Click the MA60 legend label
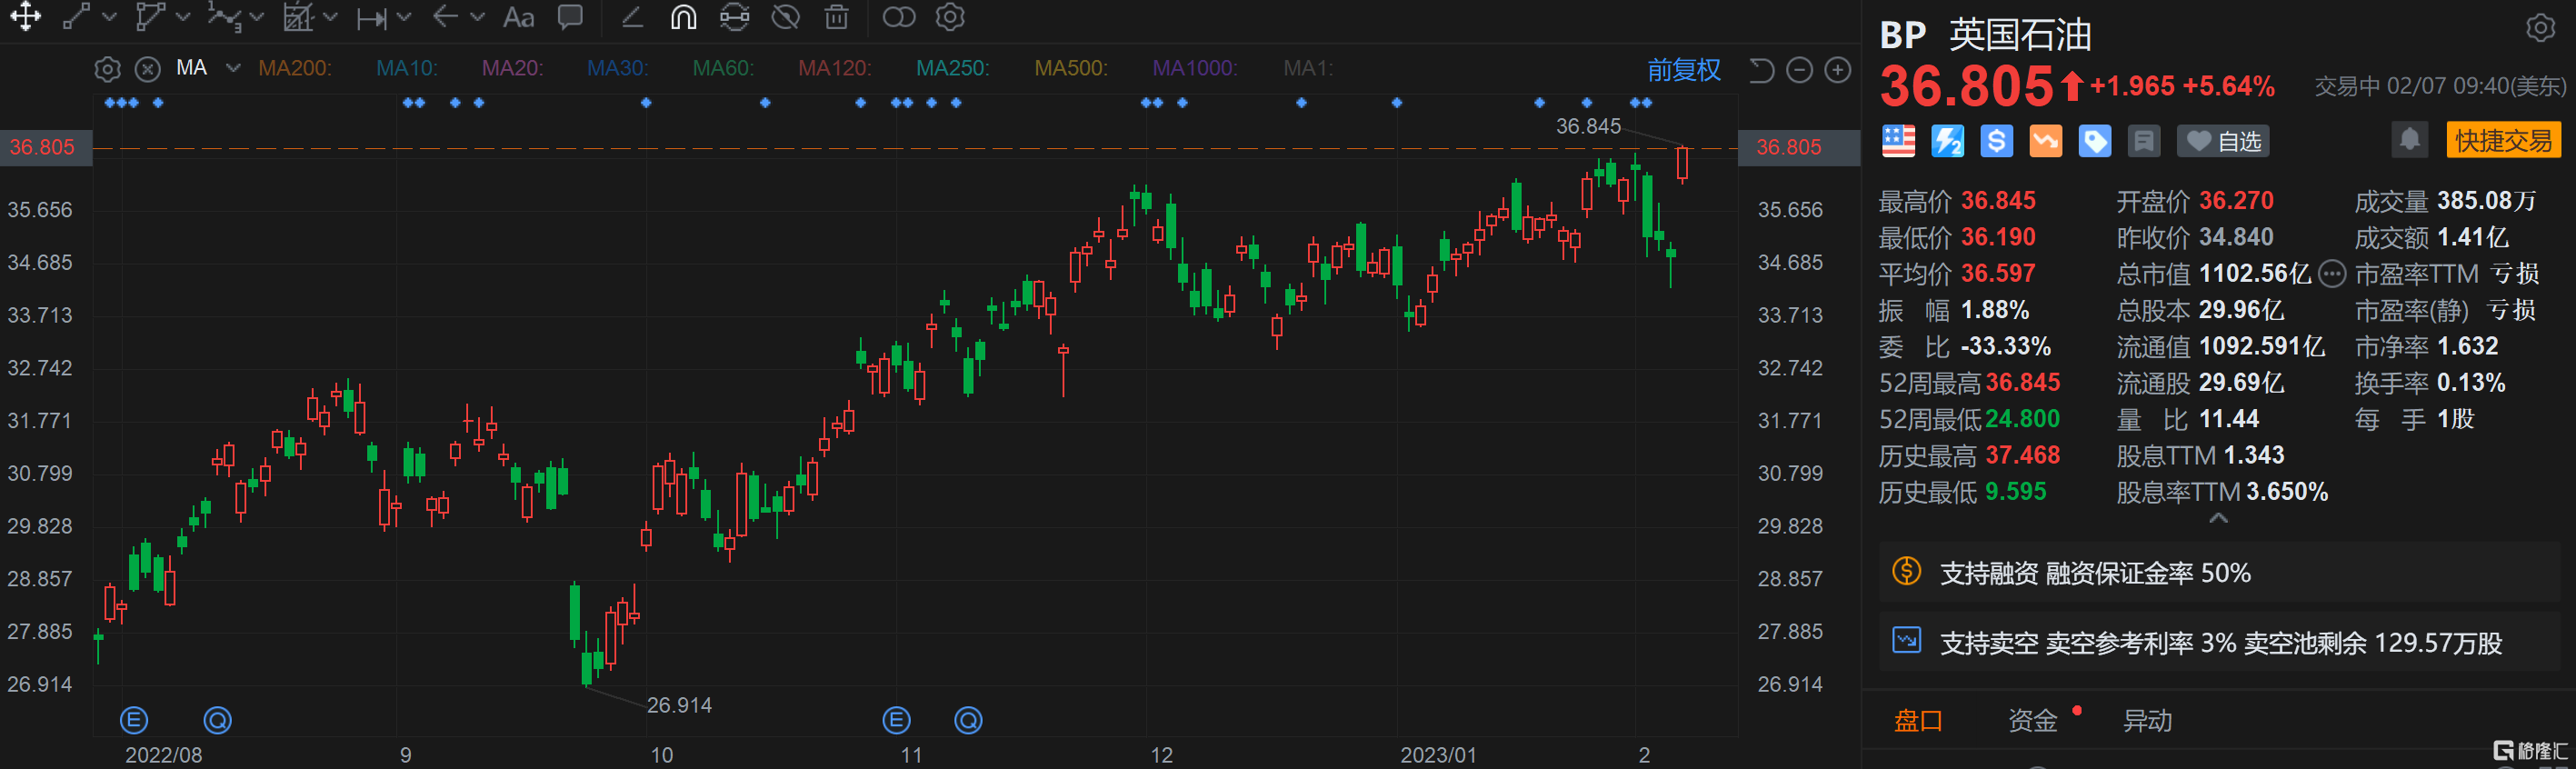2576x769 pixels. click(x=724, y=68)
